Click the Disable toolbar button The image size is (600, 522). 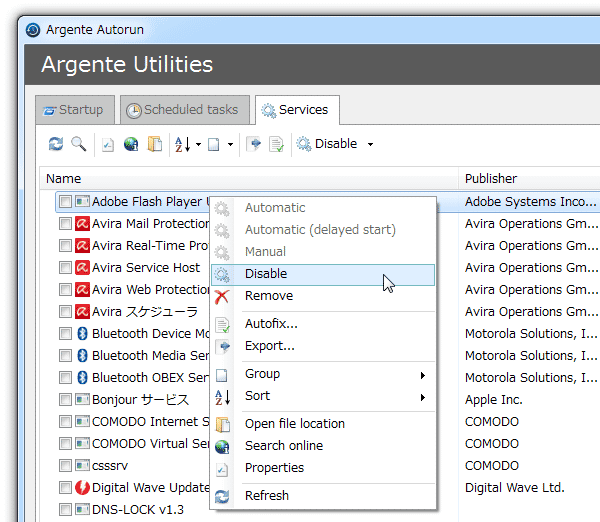click(327, 144)
